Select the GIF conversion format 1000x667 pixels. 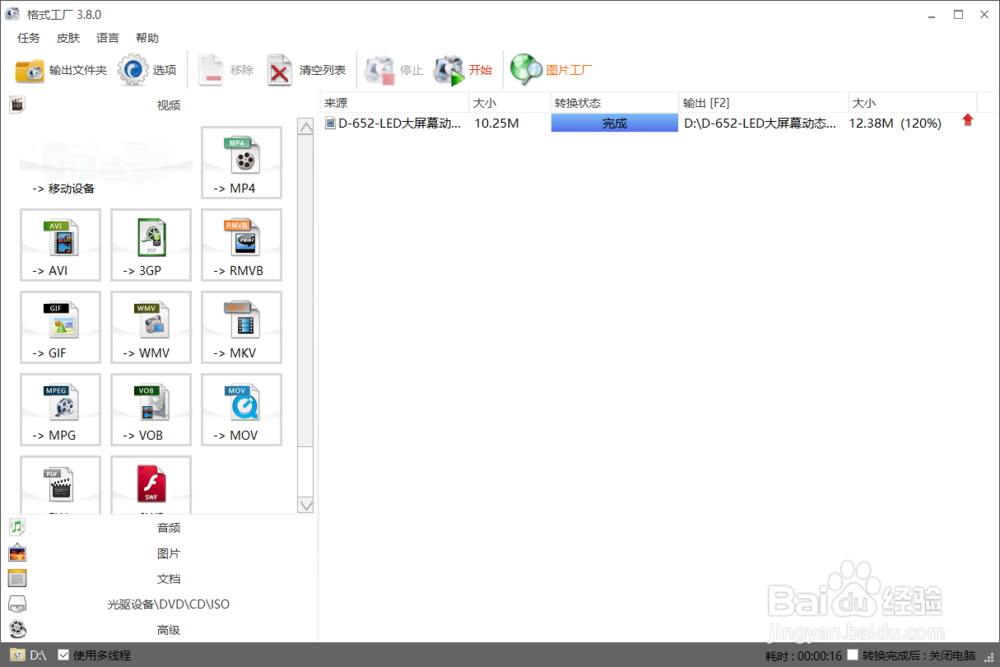60,327
